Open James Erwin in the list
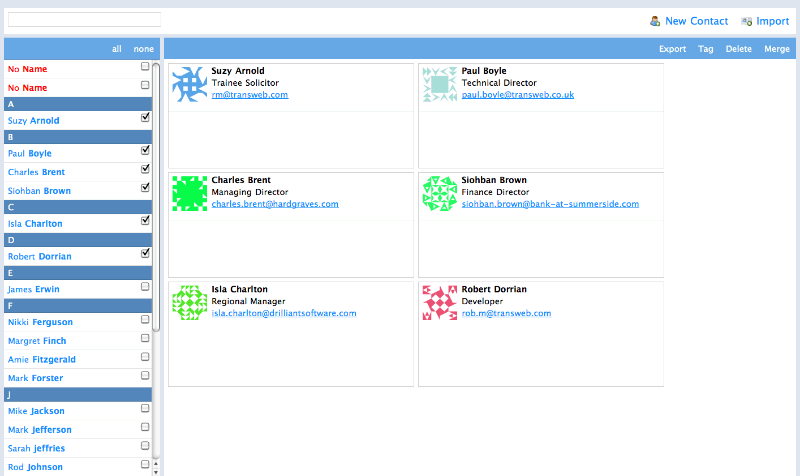 [34, 289]
